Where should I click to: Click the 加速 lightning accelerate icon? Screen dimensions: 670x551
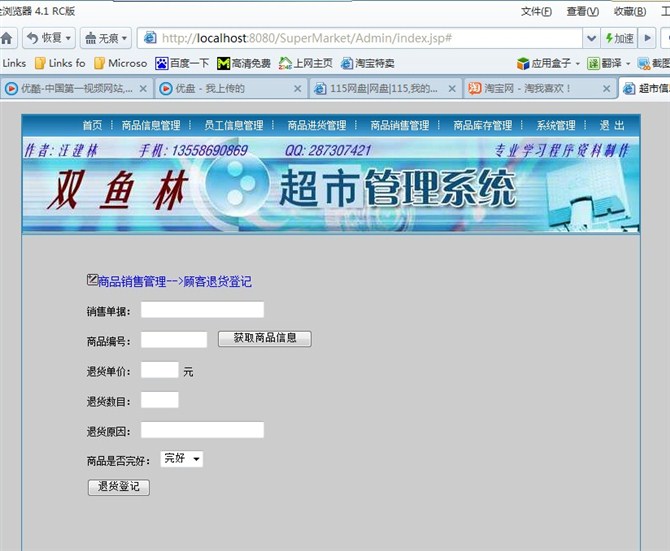click(619, 38)
